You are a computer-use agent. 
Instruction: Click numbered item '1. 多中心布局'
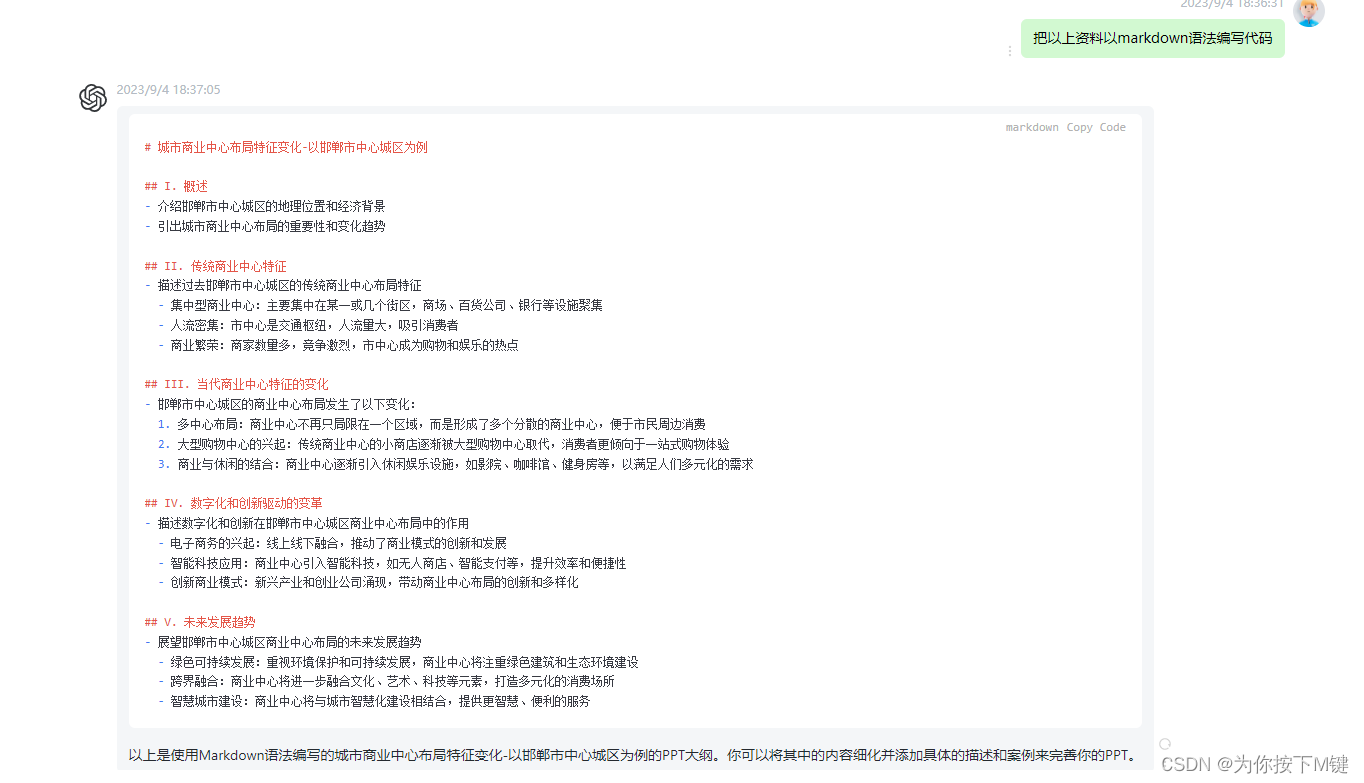(x=432, y=424)
